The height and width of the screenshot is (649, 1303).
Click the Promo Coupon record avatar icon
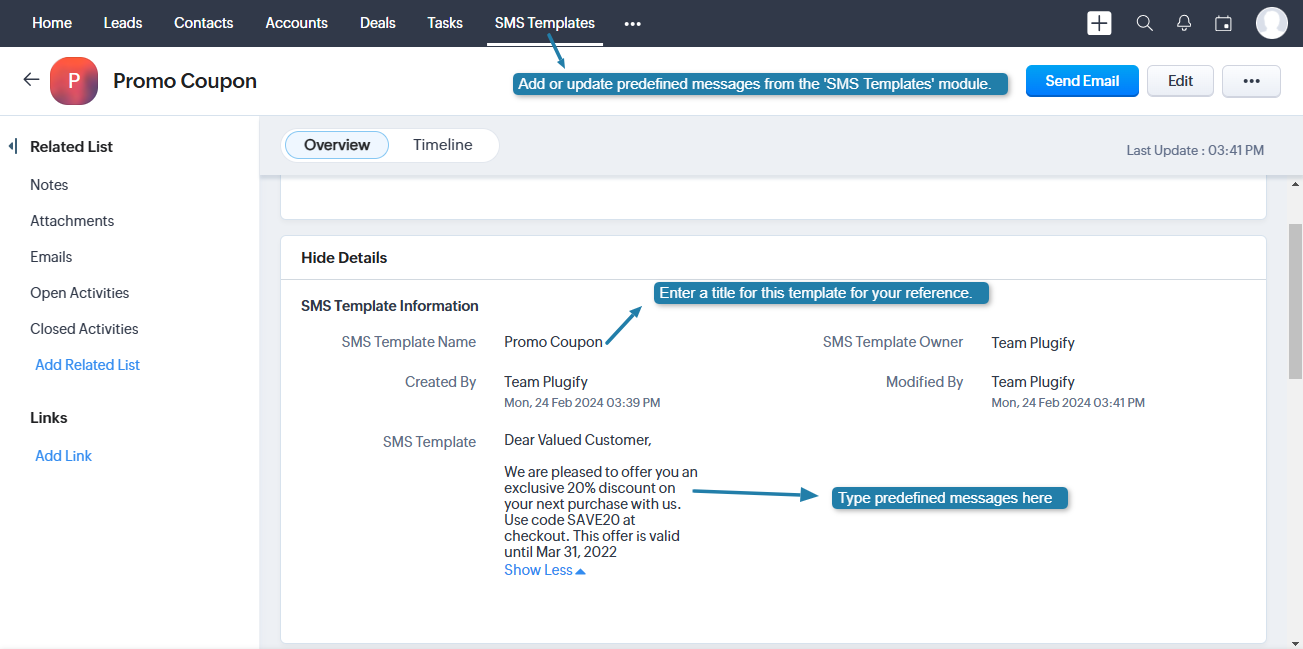74,81
